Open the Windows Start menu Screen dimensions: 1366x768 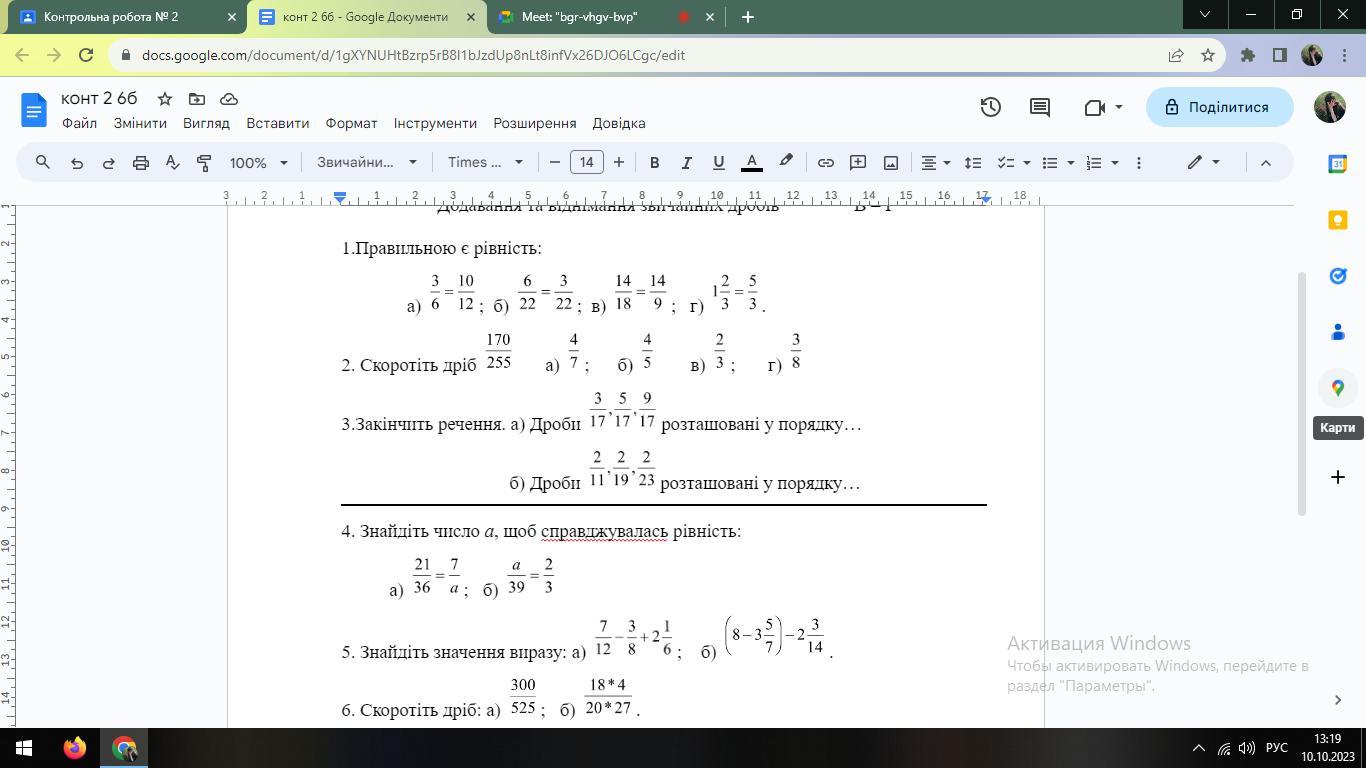pyautogui.click(x=24, y=748)
